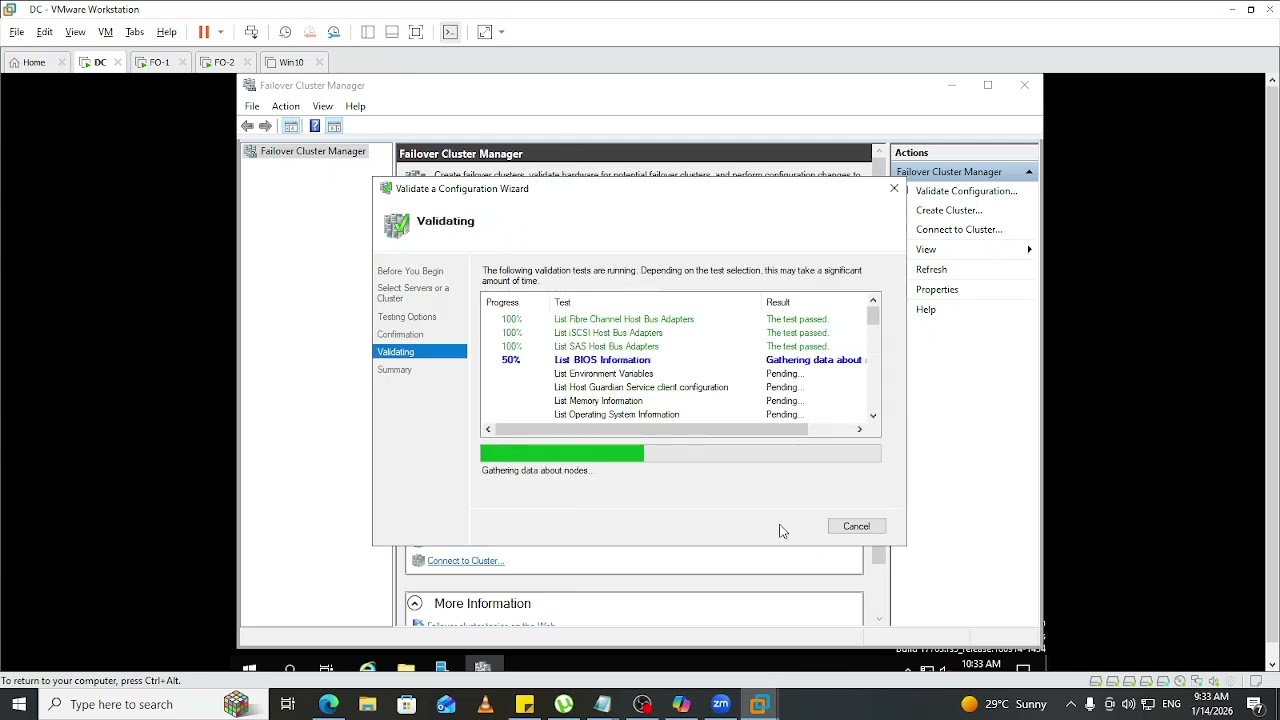Click 'Testing Options' wizard step
Viewport: 1280px width, 720px height.
click(x=406, y=317)
